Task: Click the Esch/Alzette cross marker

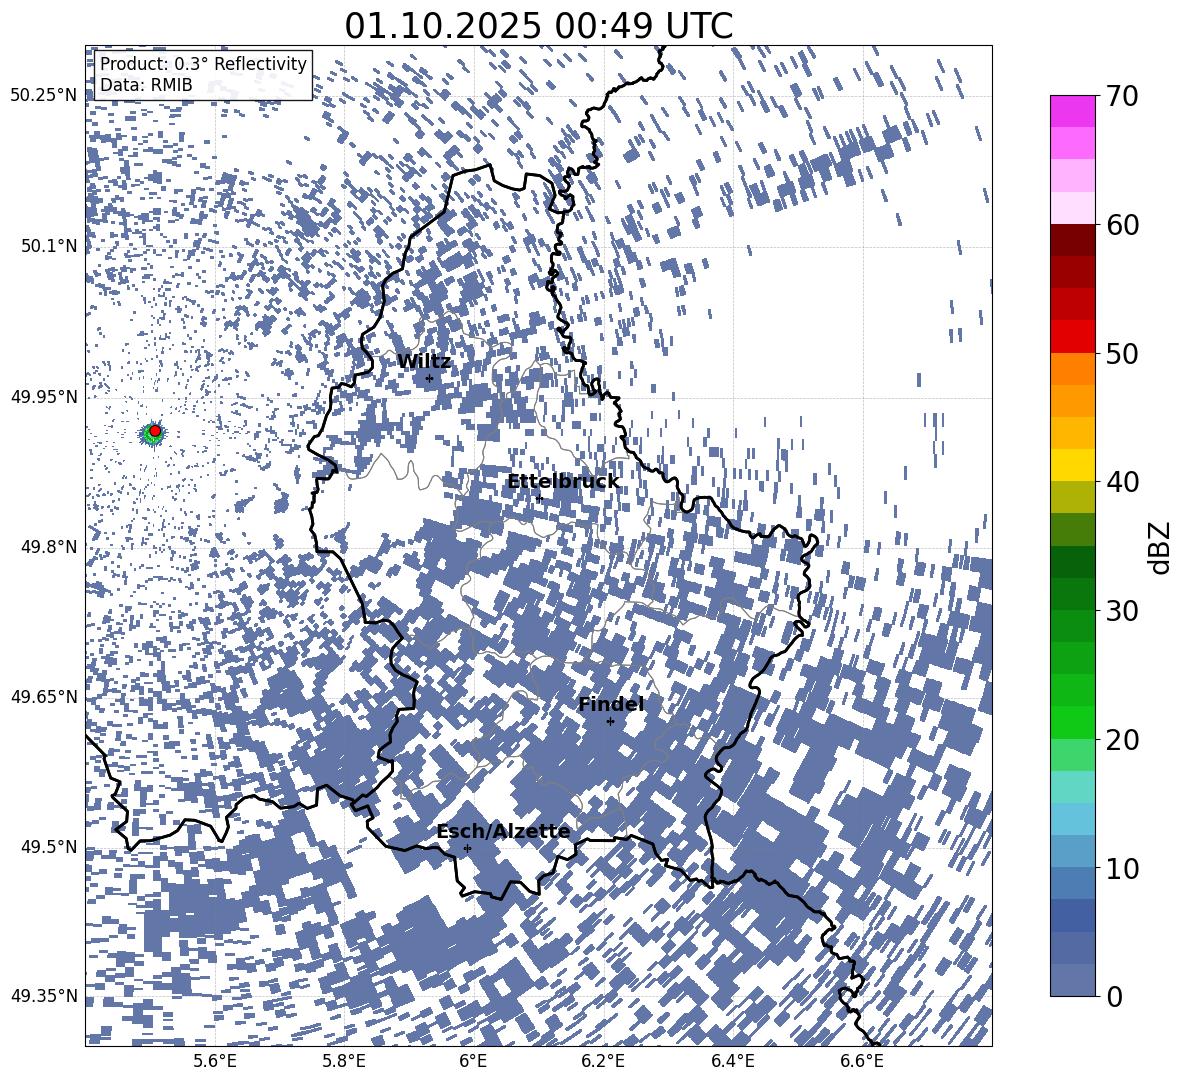Action: (467, 848)
